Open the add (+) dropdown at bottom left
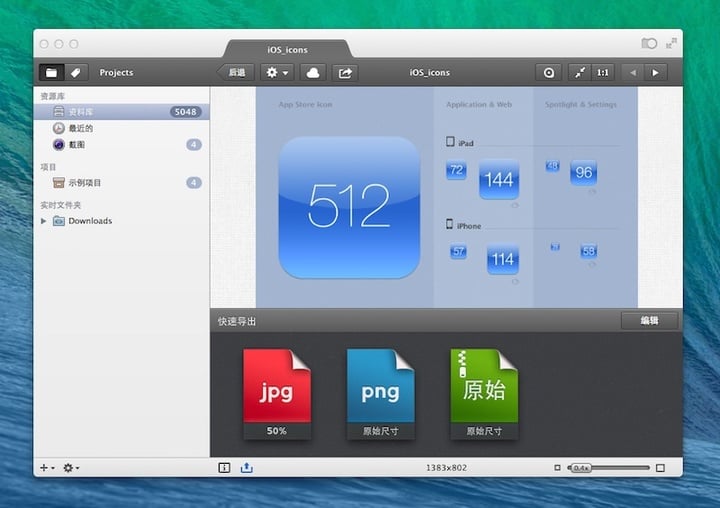Image resolution: width=720 pixels, height=508 pixels. click(x=46, y=468)
